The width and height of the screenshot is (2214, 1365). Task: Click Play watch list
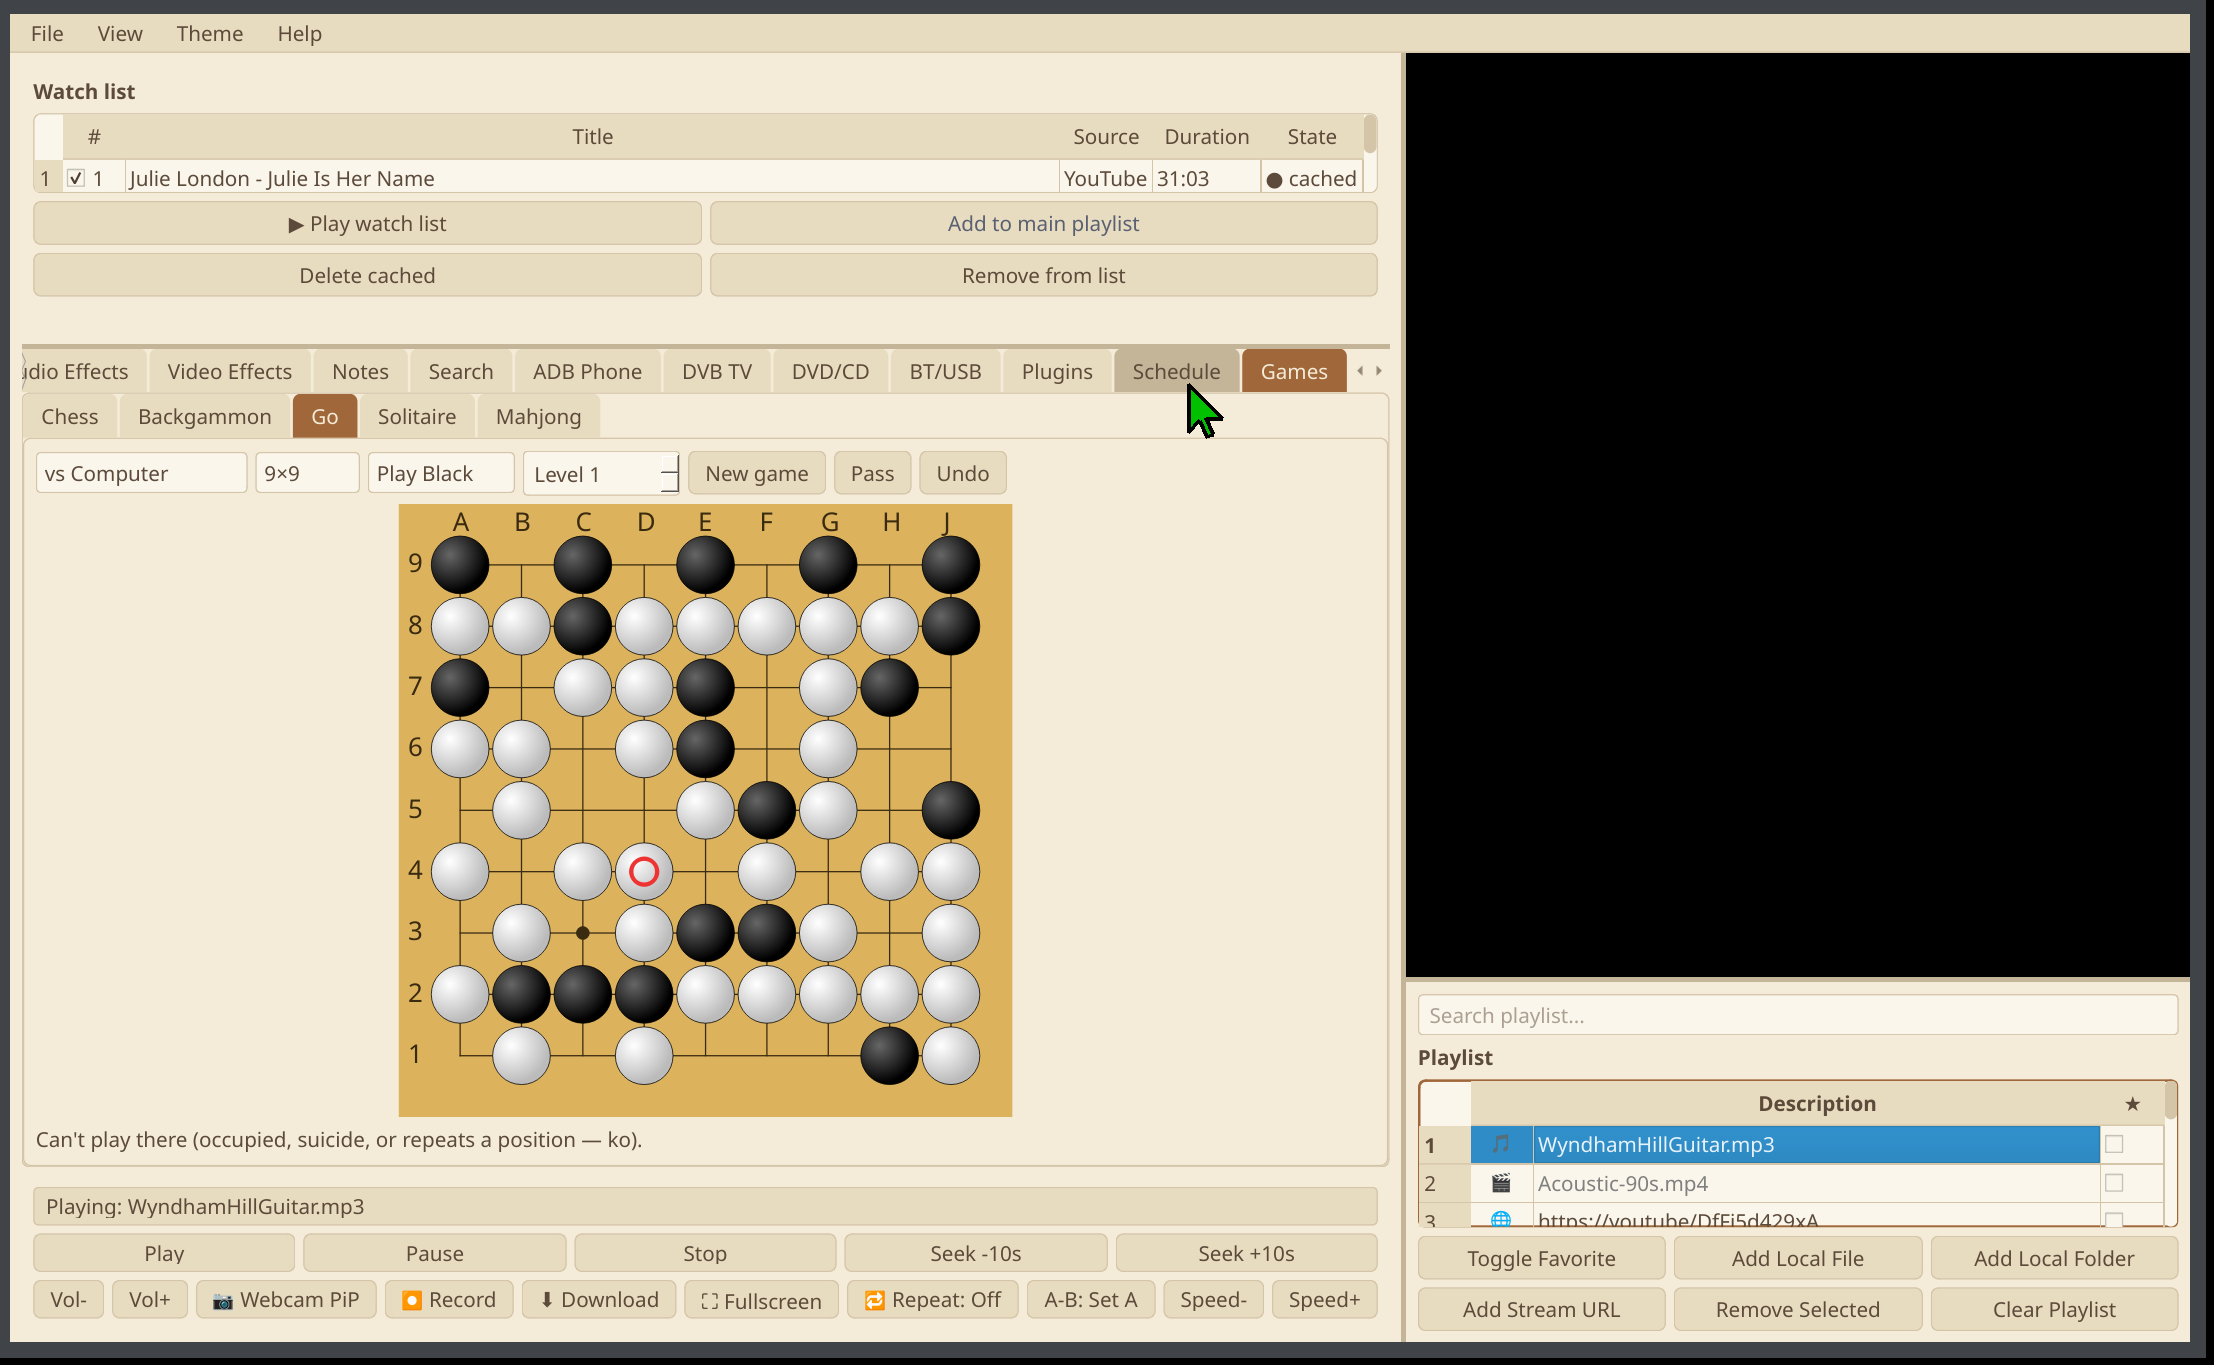[x=367, y=223]
